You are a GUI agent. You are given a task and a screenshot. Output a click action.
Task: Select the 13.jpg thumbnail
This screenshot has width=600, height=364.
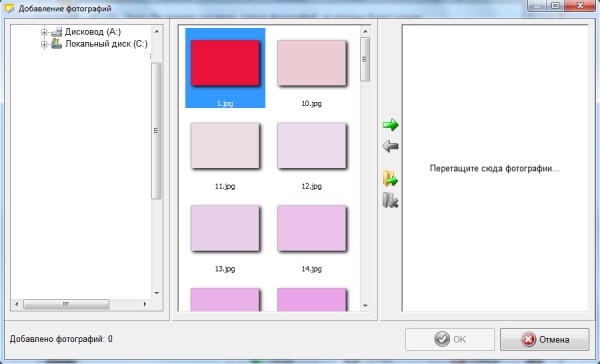point(225,229)
